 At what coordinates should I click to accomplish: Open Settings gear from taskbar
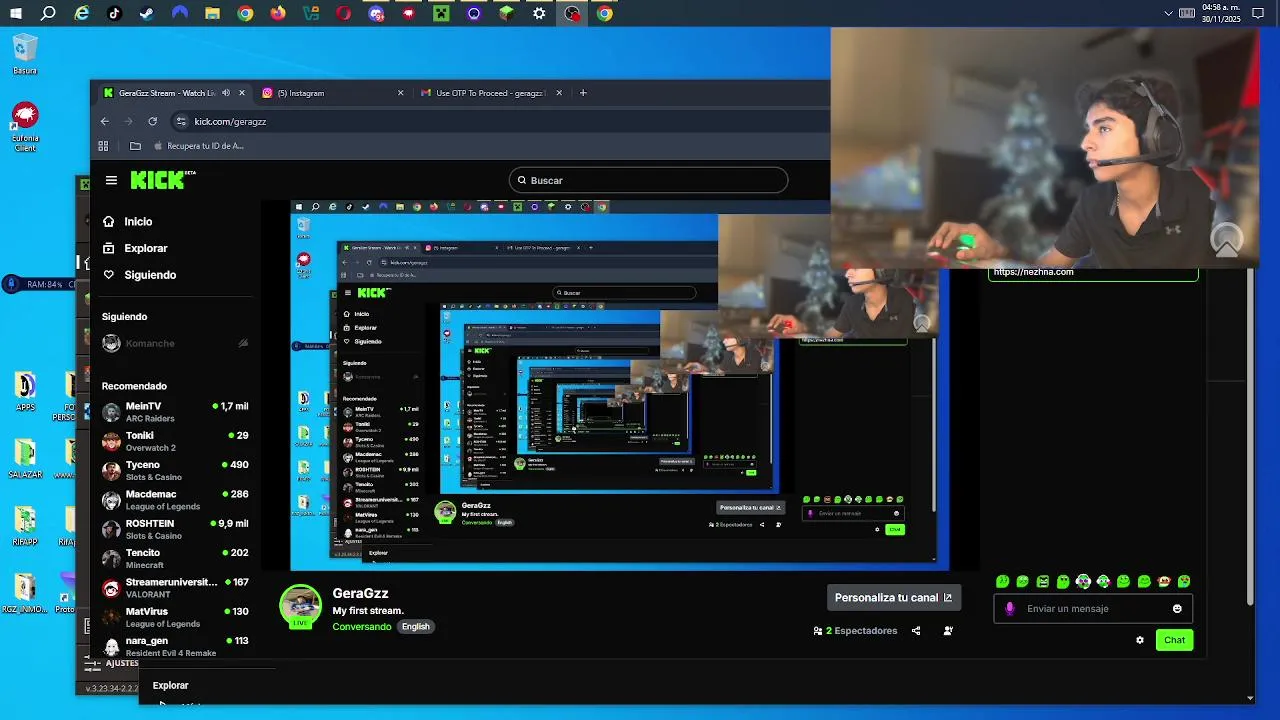[539, 14]
